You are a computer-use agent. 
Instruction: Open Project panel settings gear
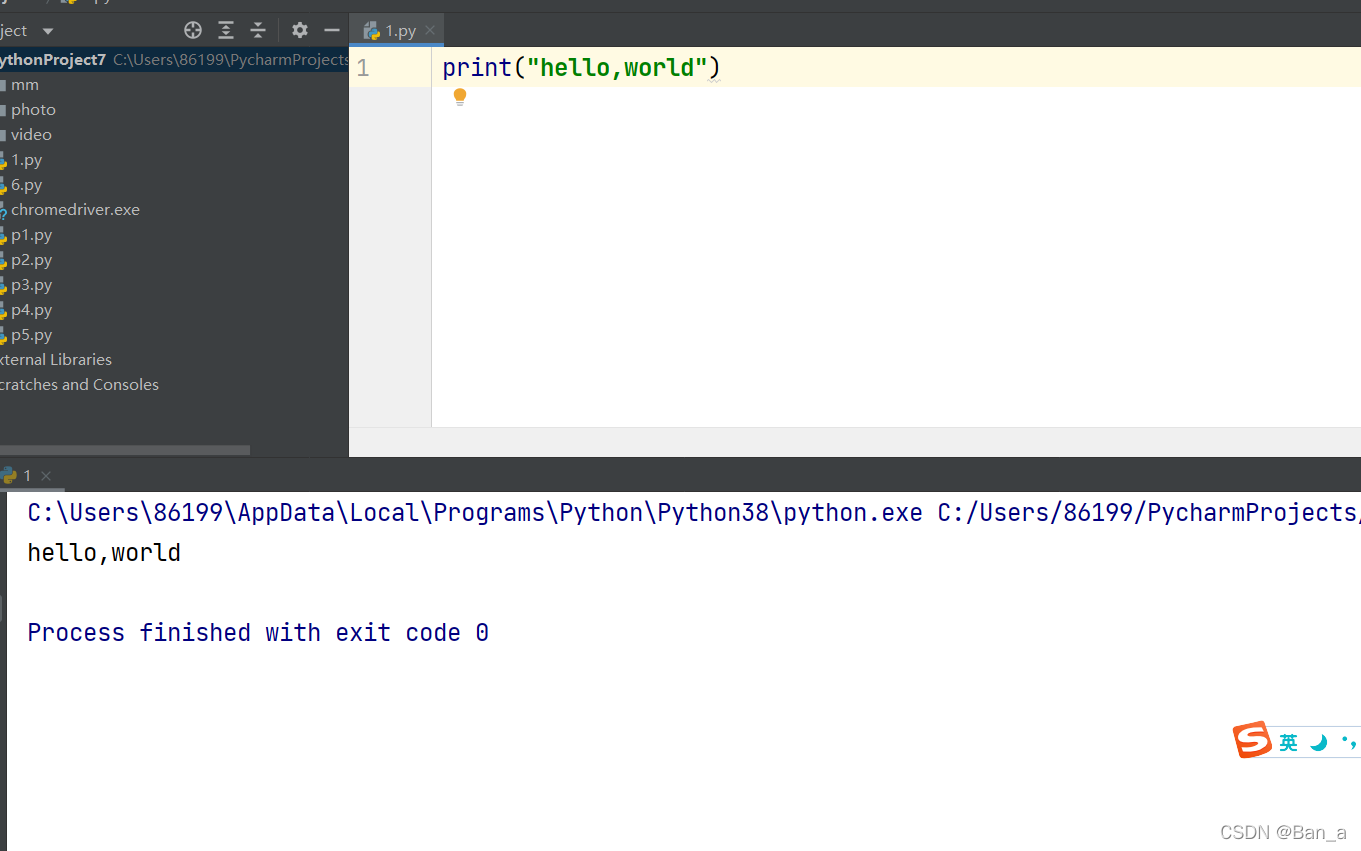(300, 30)
